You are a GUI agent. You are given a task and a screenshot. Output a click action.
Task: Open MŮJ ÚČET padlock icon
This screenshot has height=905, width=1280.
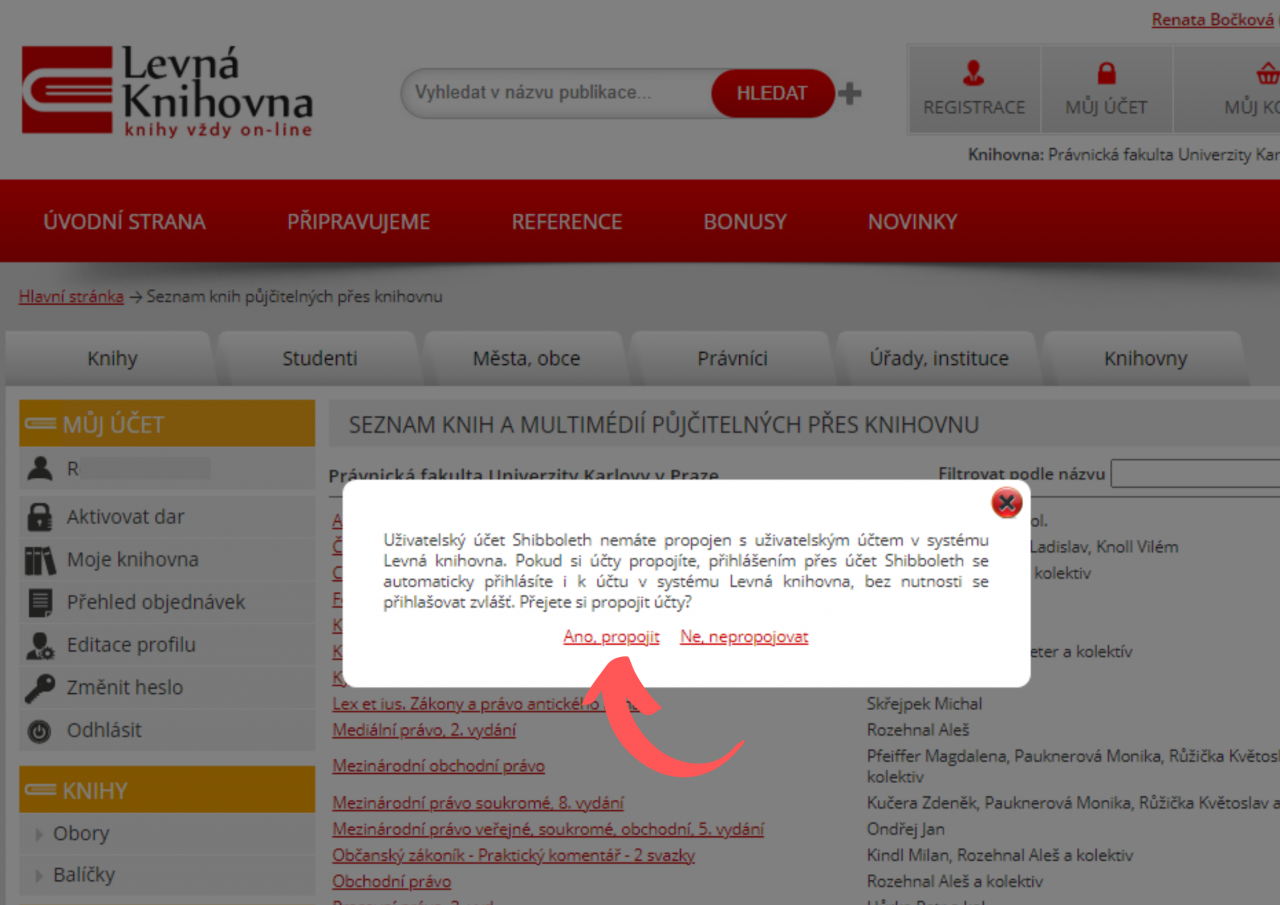tap(1106, 72)
